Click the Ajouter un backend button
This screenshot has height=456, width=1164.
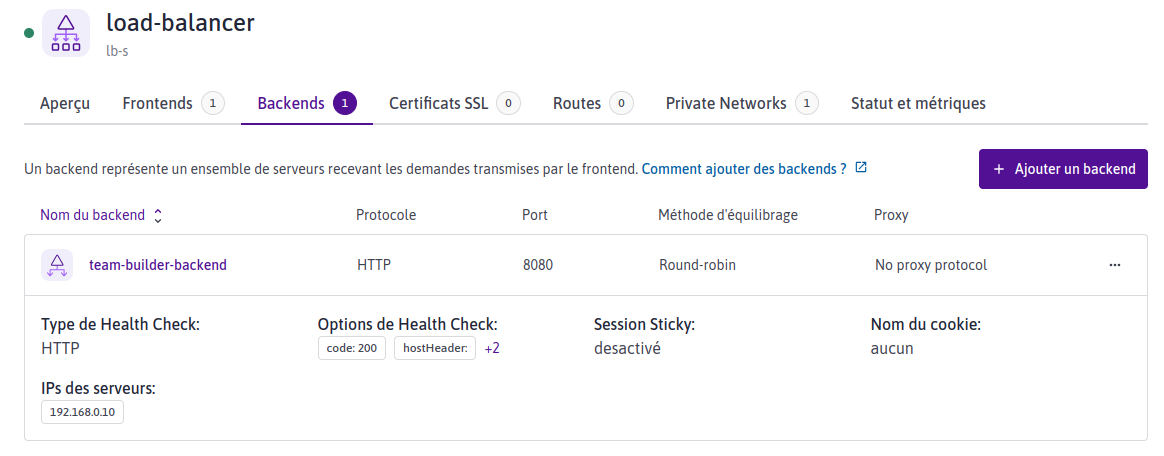pyautogui.click(x=1063, y=169)
